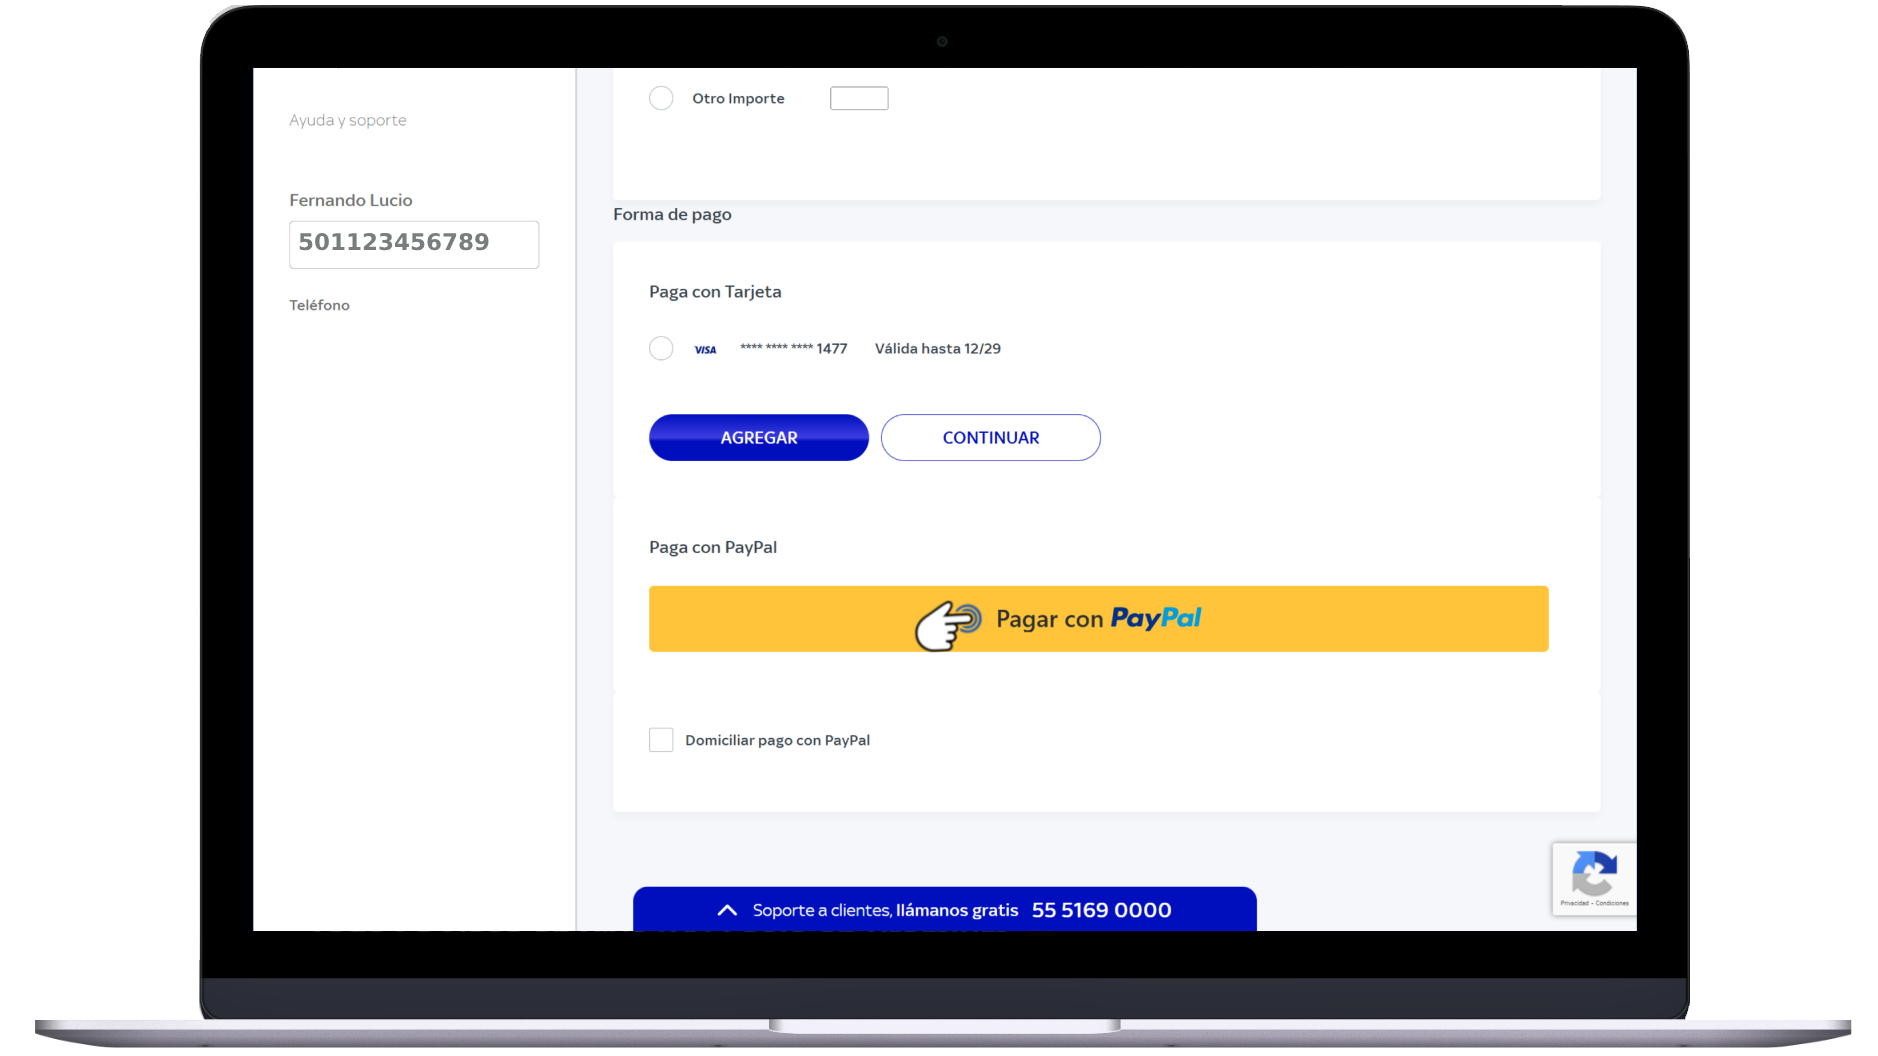Expand the support chevron arrow
The image size is (1878, 1056).
pos(727,910)
